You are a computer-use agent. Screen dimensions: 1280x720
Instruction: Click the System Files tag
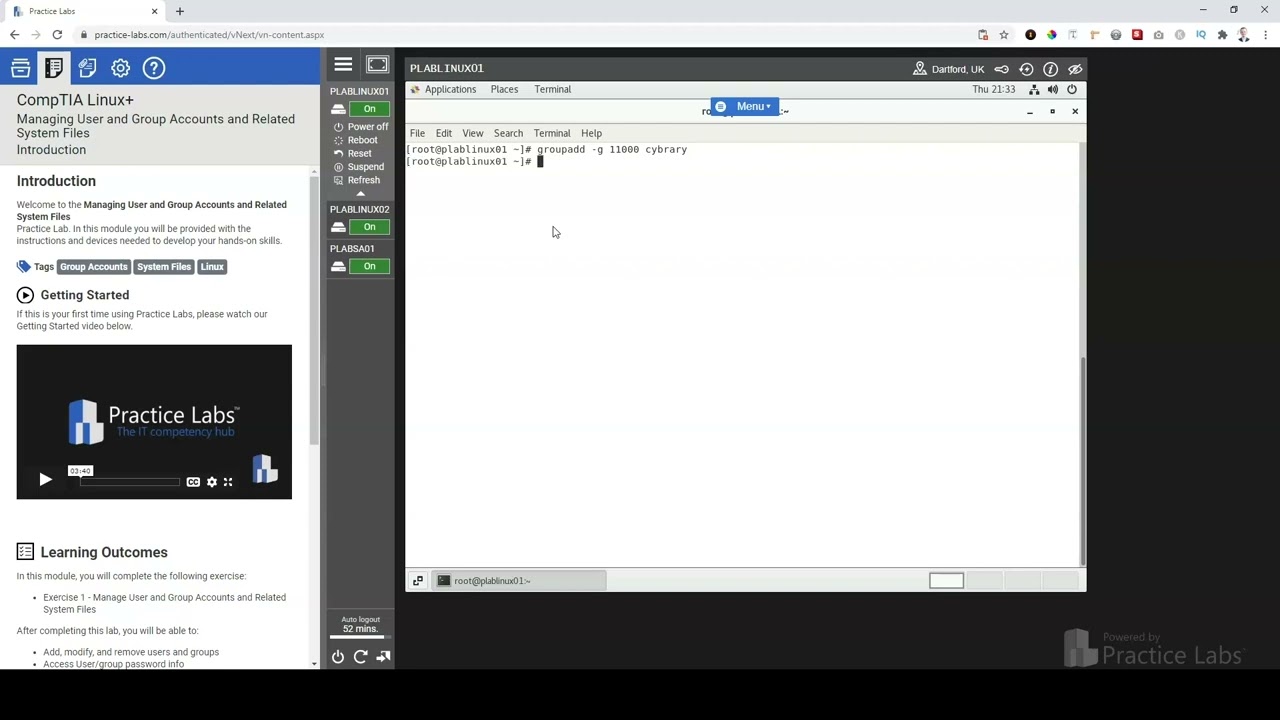(x=164, y=267)
